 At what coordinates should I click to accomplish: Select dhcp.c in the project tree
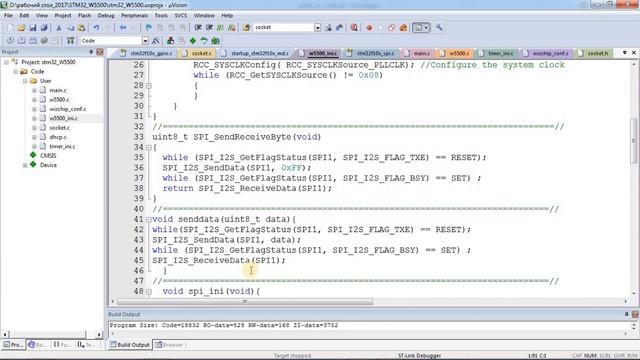pyautogui.click(x=58, y=137)
